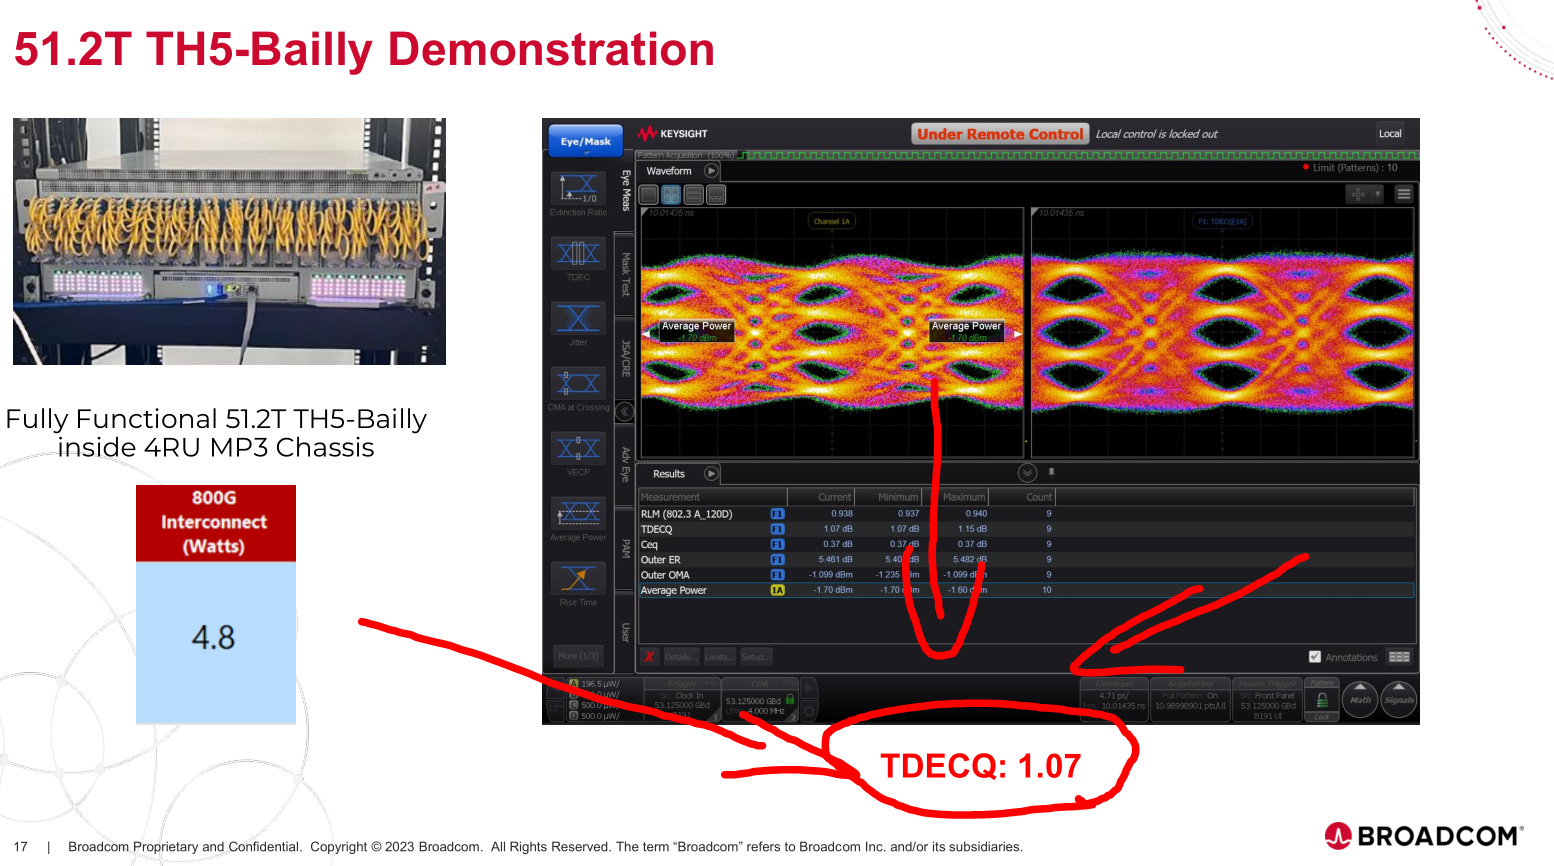This screenshot has width=1554, height=866.
Task: Open the CDR settings panel
Action: pyautogui.click(x=760, y=699)
